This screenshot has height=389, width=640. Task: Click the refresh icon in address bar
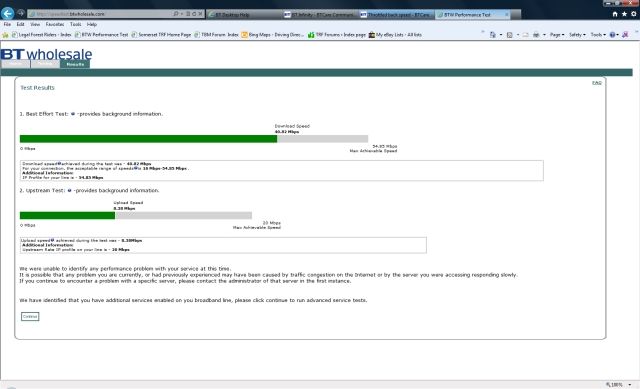(x=194, y=14)
